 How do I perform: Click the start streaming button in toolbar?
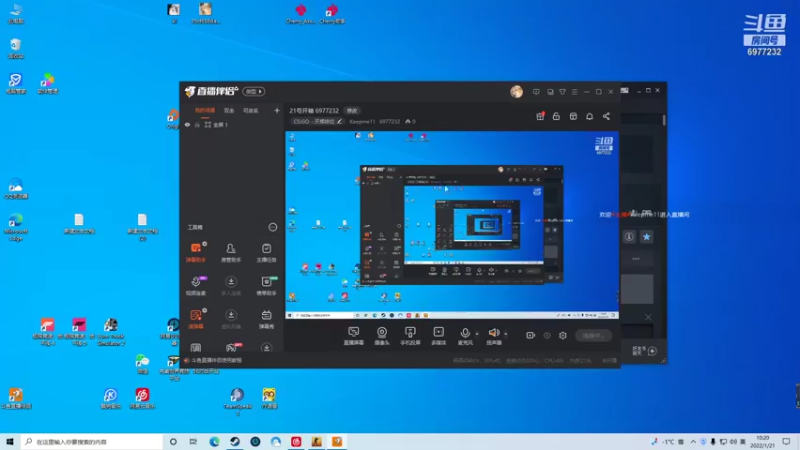click(x=593, y=335)
